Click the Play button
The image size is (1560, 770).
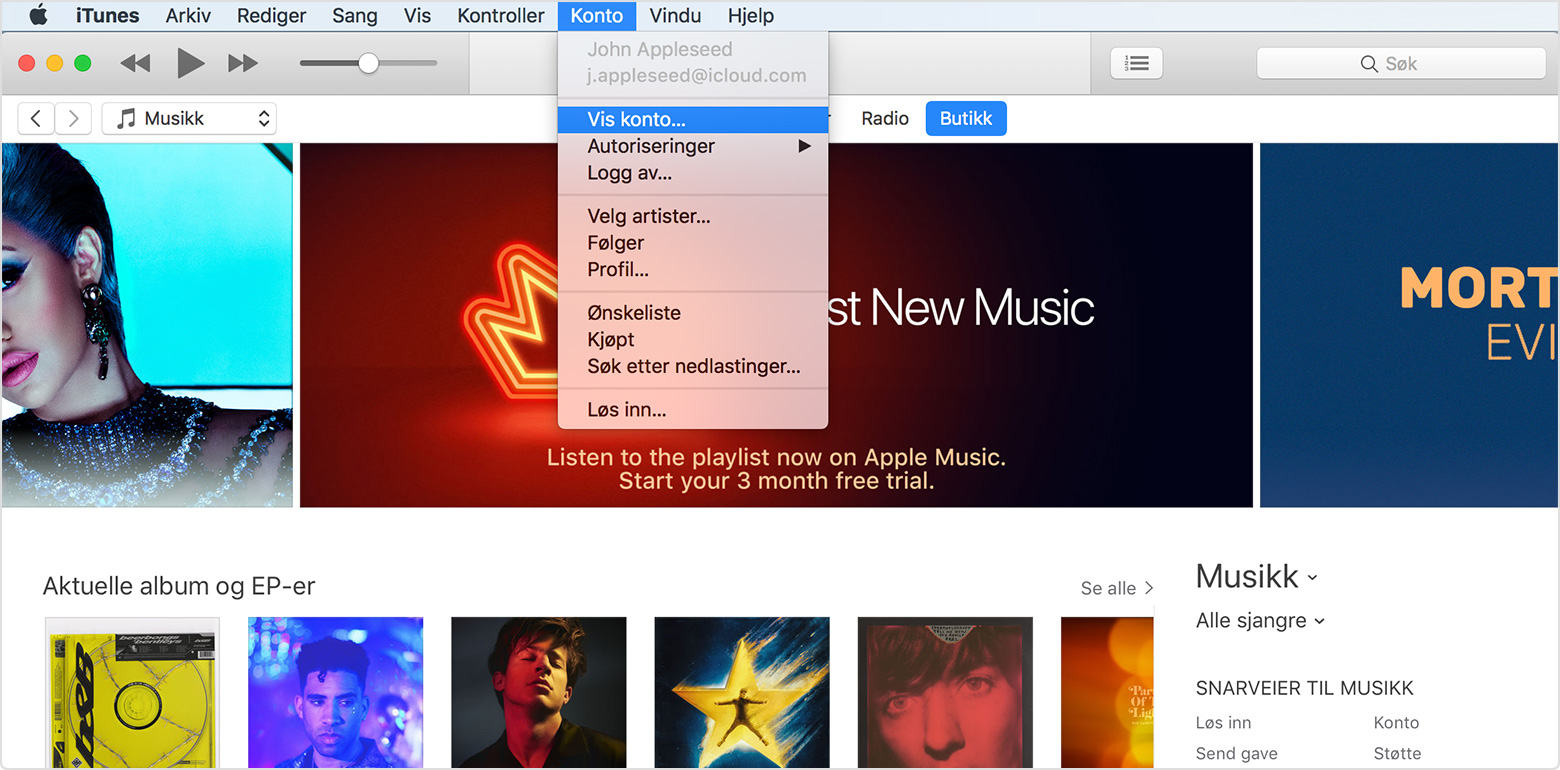[x=190, y=62]
